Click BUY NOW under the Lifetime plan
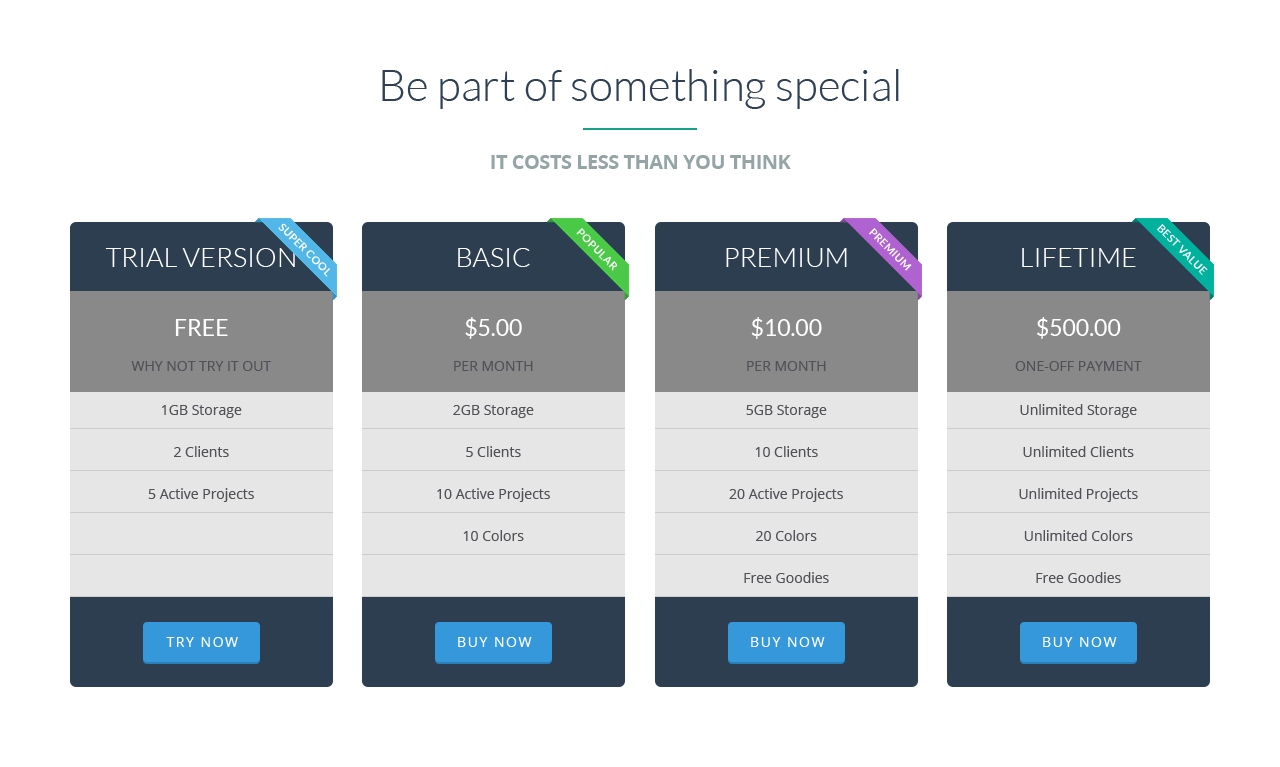1280x767 pixels. tap(1078, 642)
